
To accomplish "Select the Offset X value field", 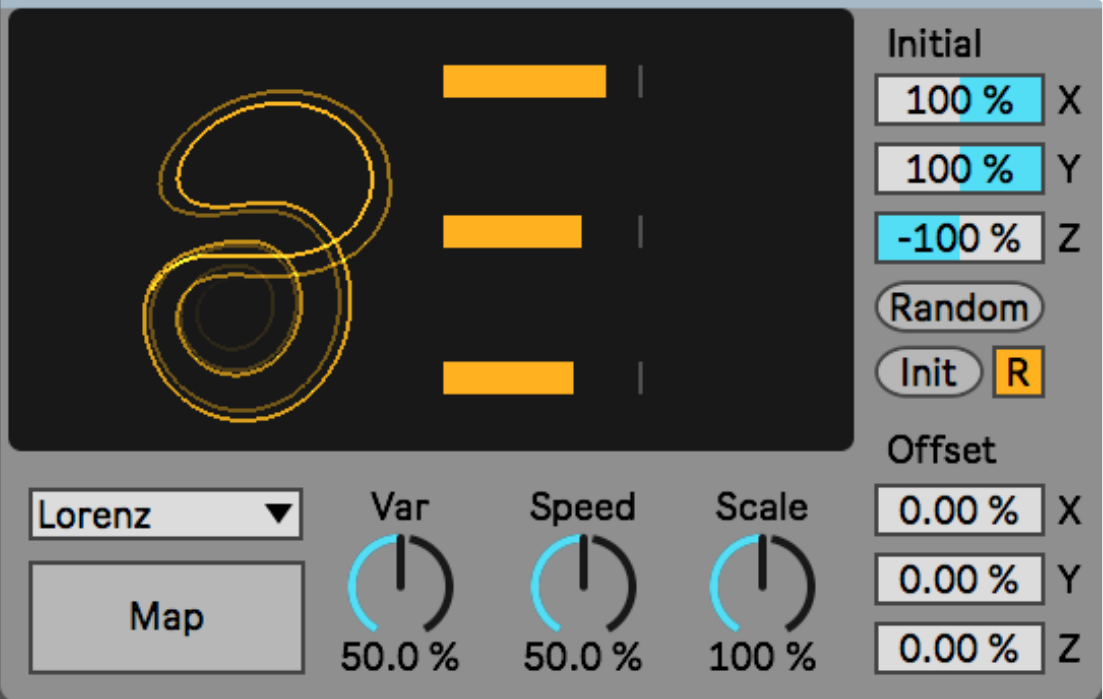I will [x=959, y=510].
